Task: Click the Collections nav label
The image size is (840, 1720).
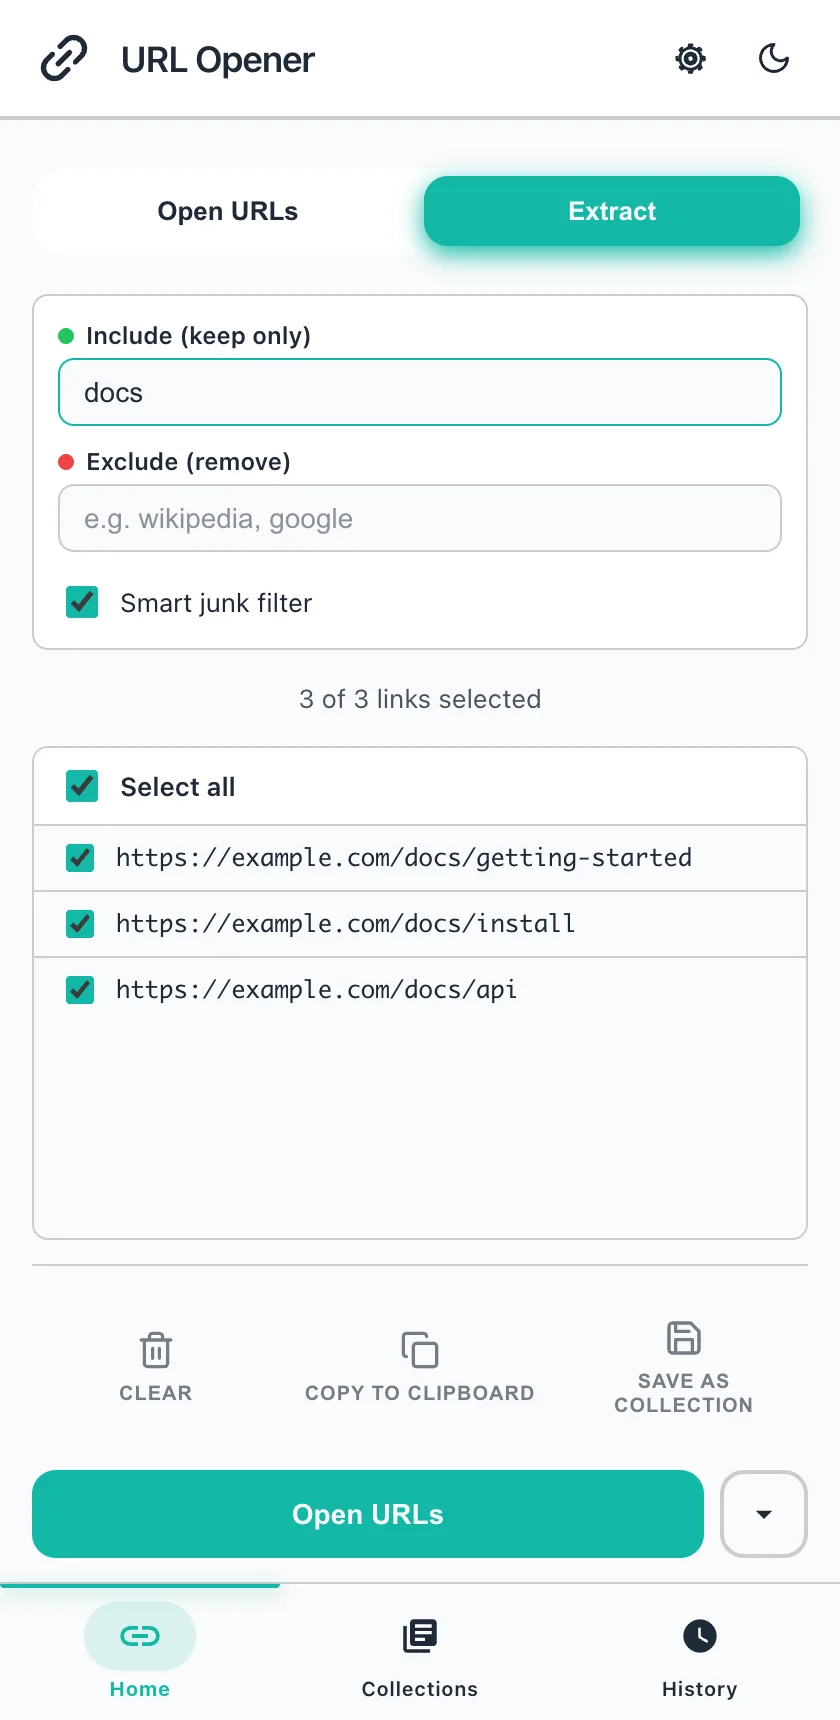Action: click(420, 1689)
